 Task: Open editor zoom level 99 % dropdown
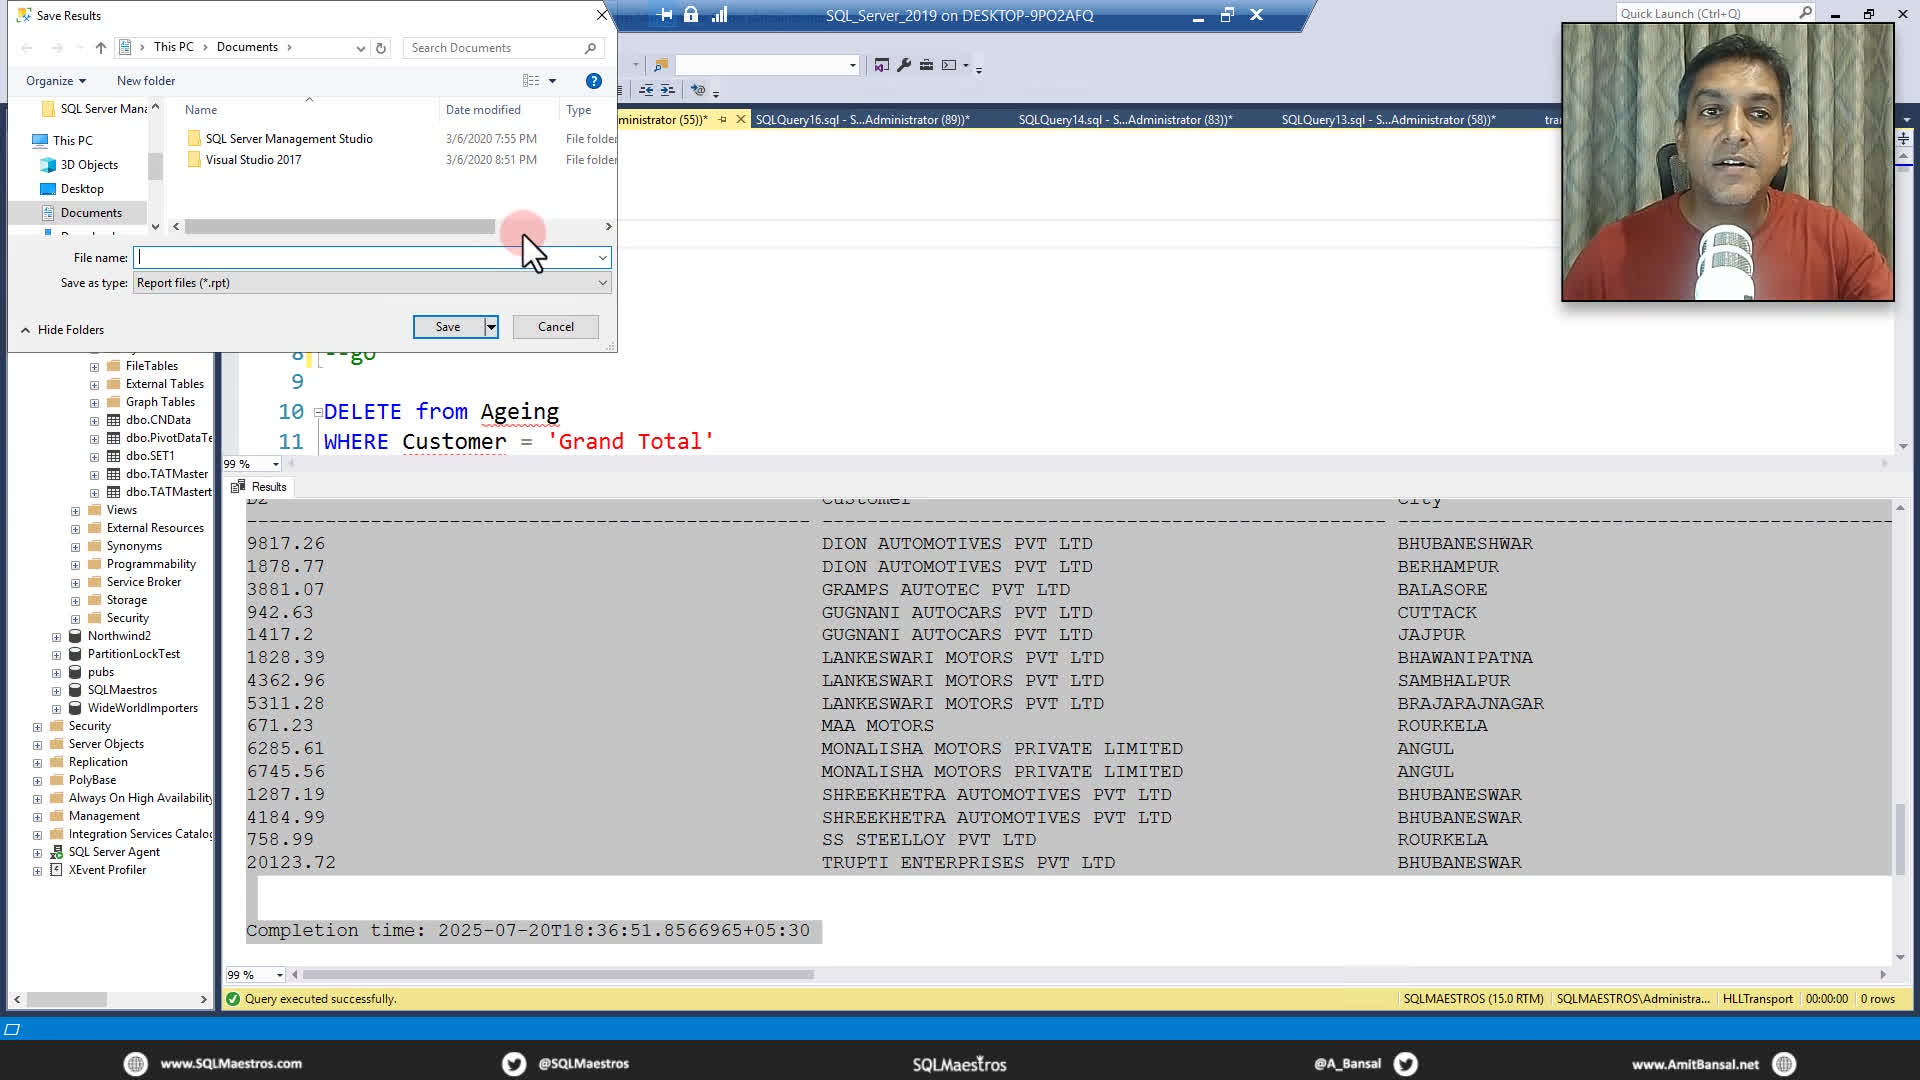[x=276, y=464]
